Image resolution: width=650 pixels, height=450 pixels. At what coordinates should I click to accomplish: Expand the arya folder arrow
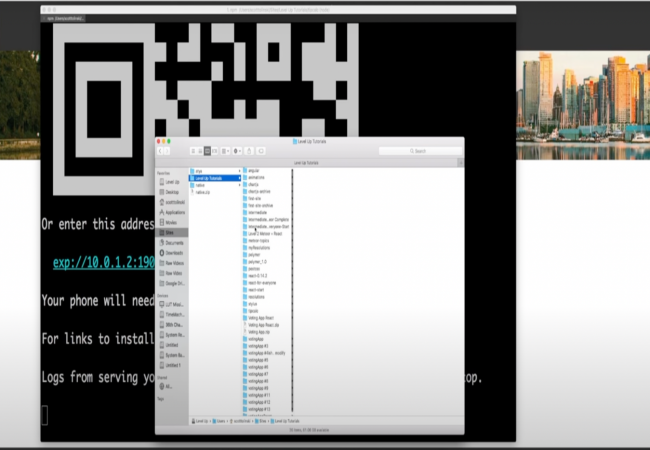239,171
